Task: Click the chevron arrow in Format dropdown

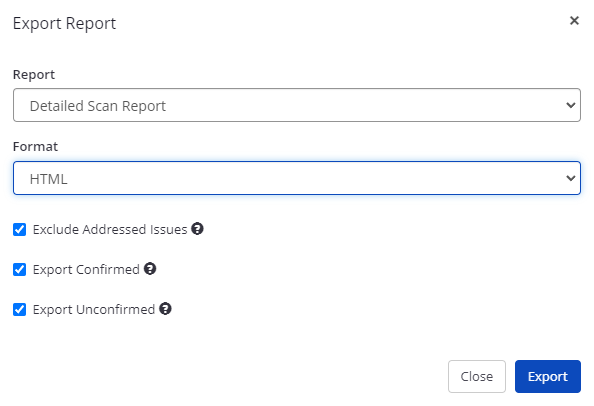Action: pyautogui.click(x=571, y=178)
